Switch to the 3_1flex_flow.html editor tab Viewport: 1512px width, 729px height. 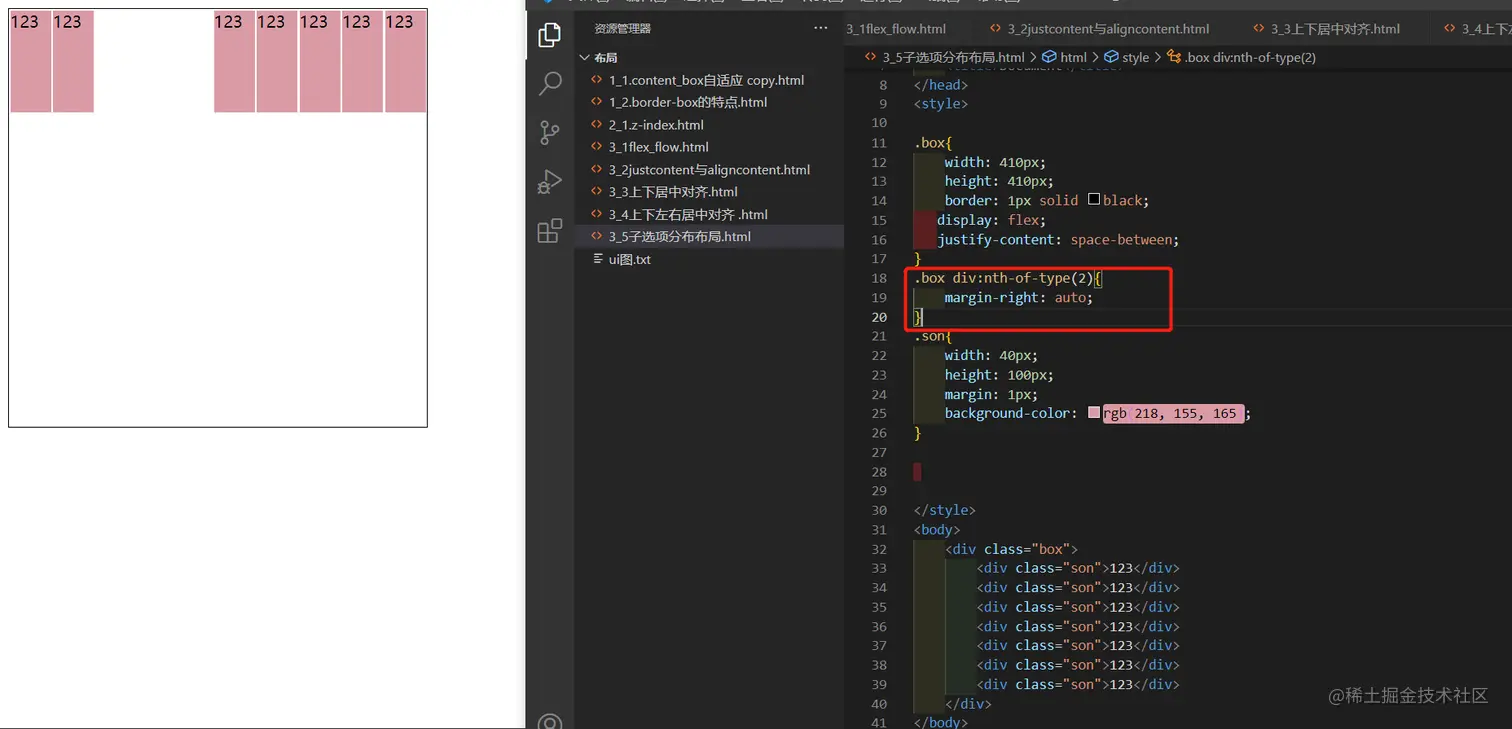click(896, 29)
